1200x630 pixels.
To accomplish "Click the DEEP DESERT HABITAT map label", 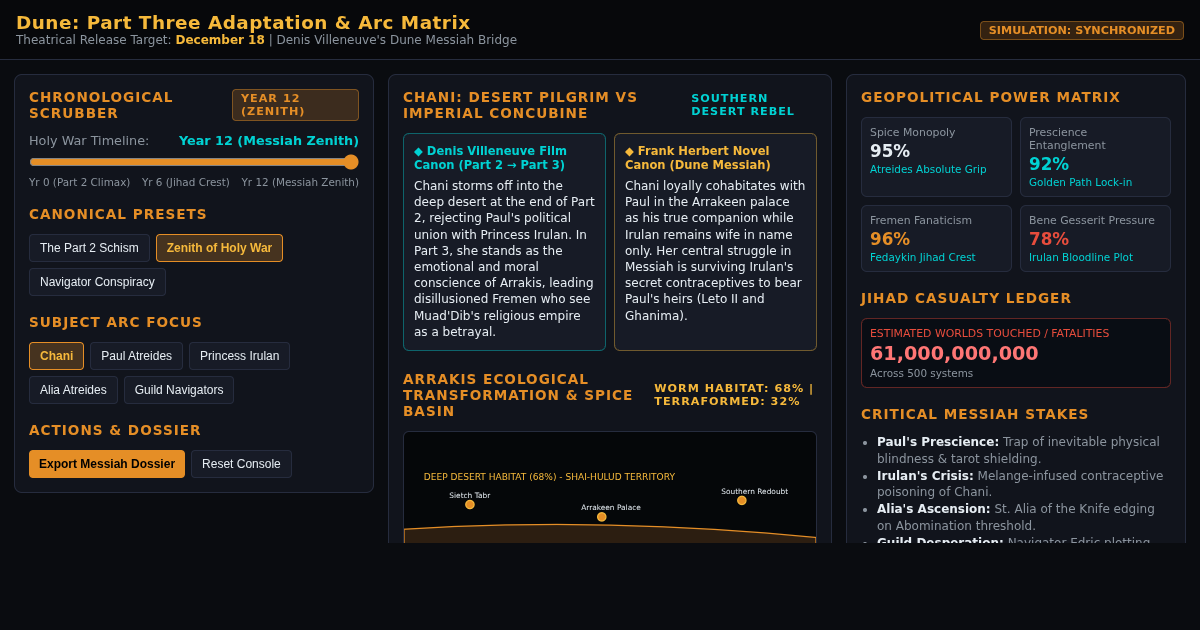I will pos(549,477).
